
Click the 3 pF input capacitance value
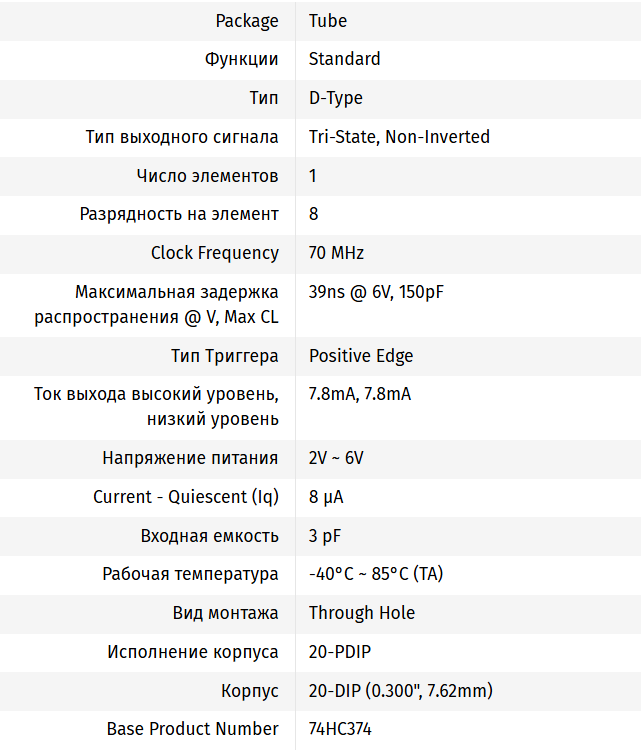tap(325, 536)
